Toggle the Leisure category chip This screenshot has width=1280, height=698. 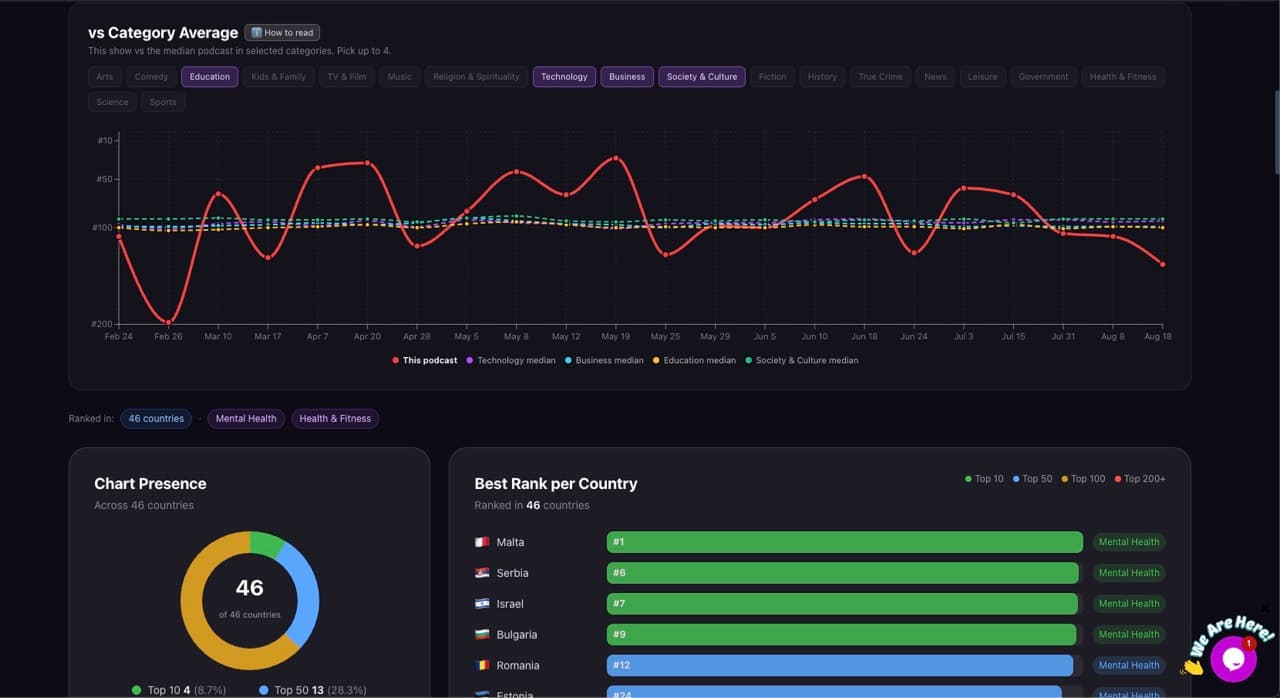pos(982,77)
